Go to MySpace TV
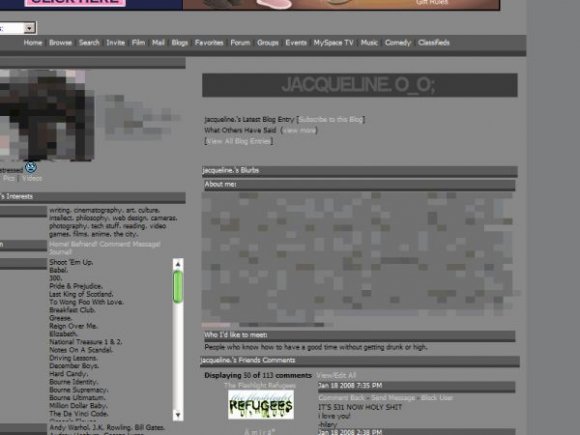Image resolution: width=580 pixels, height=435 pixels. pyautogui.click(x=333, y=43)
